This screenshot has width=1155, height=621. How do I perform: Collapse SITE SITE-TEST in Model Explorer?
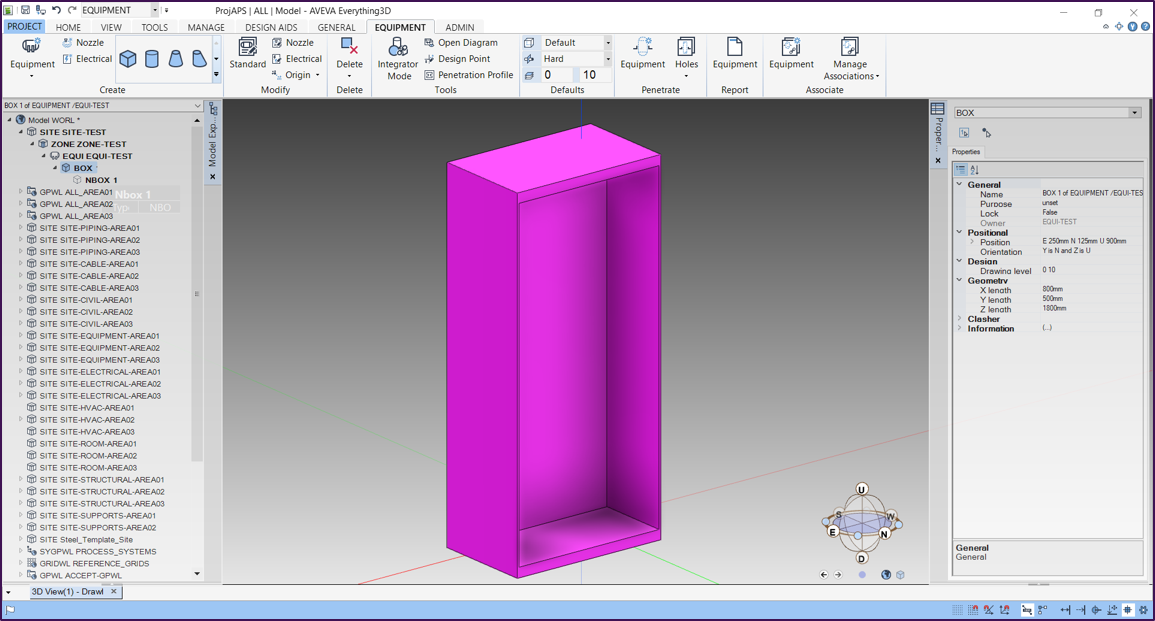point(21,132)
